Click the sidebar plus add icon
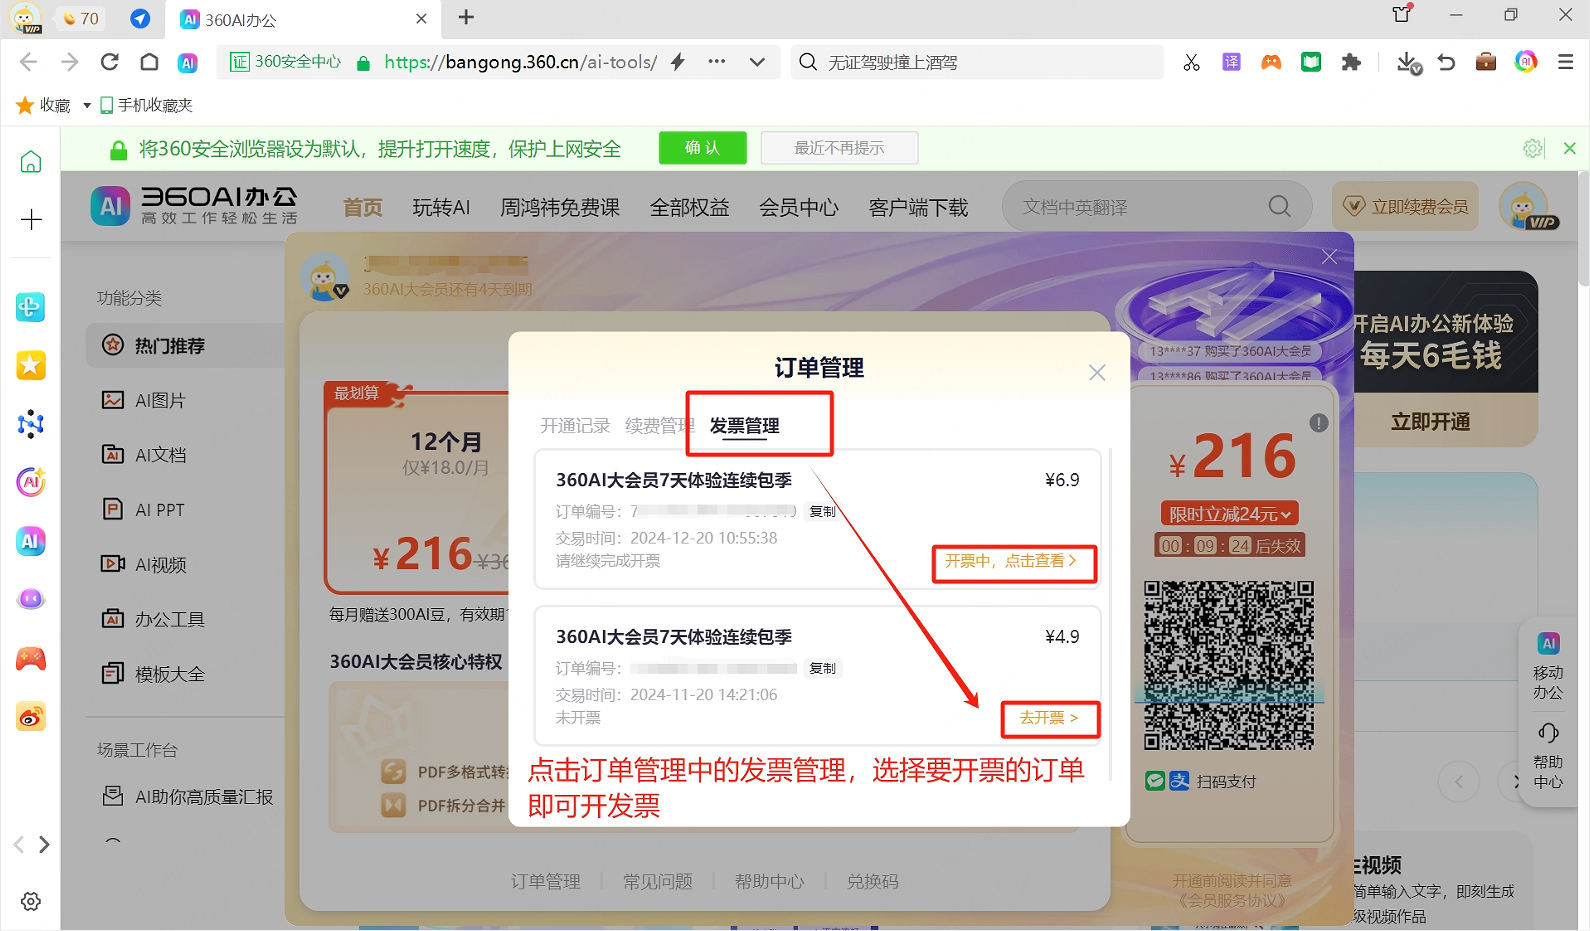This screenshot has height=931, width=1590. point(31,219)
